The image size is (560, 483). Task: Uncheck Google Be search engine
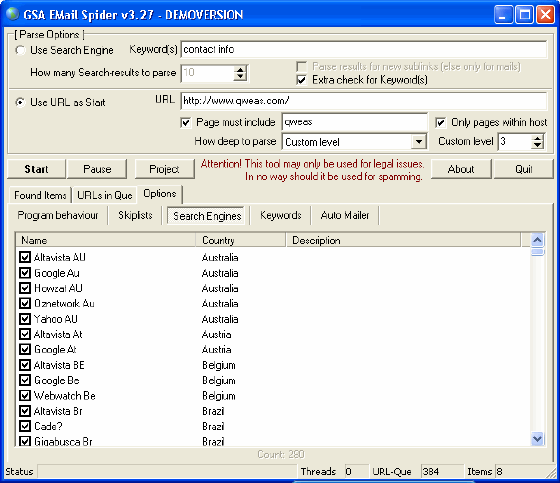[25, 380]
